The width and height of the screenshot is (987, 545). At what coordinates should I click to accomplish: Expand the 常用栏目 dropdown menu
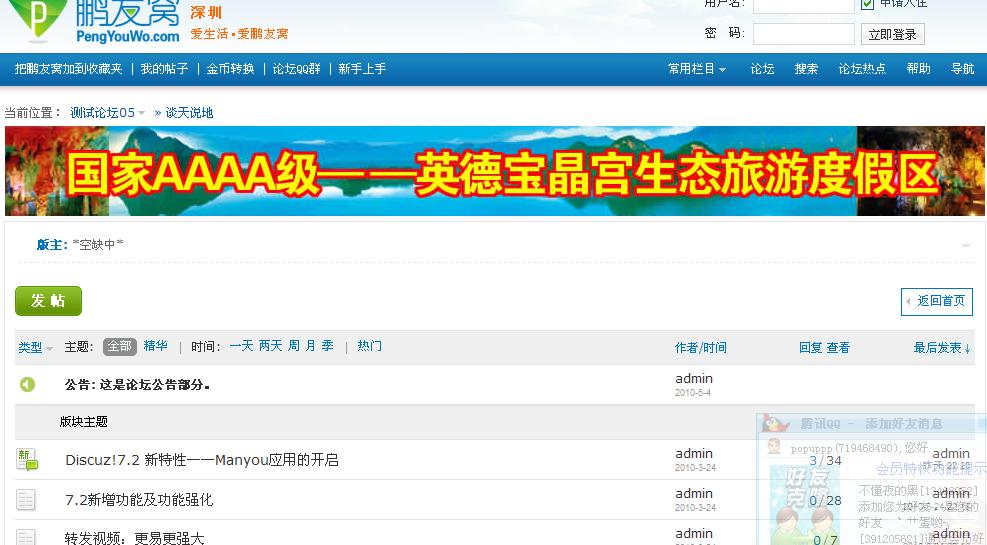click(x=697, y=69)
